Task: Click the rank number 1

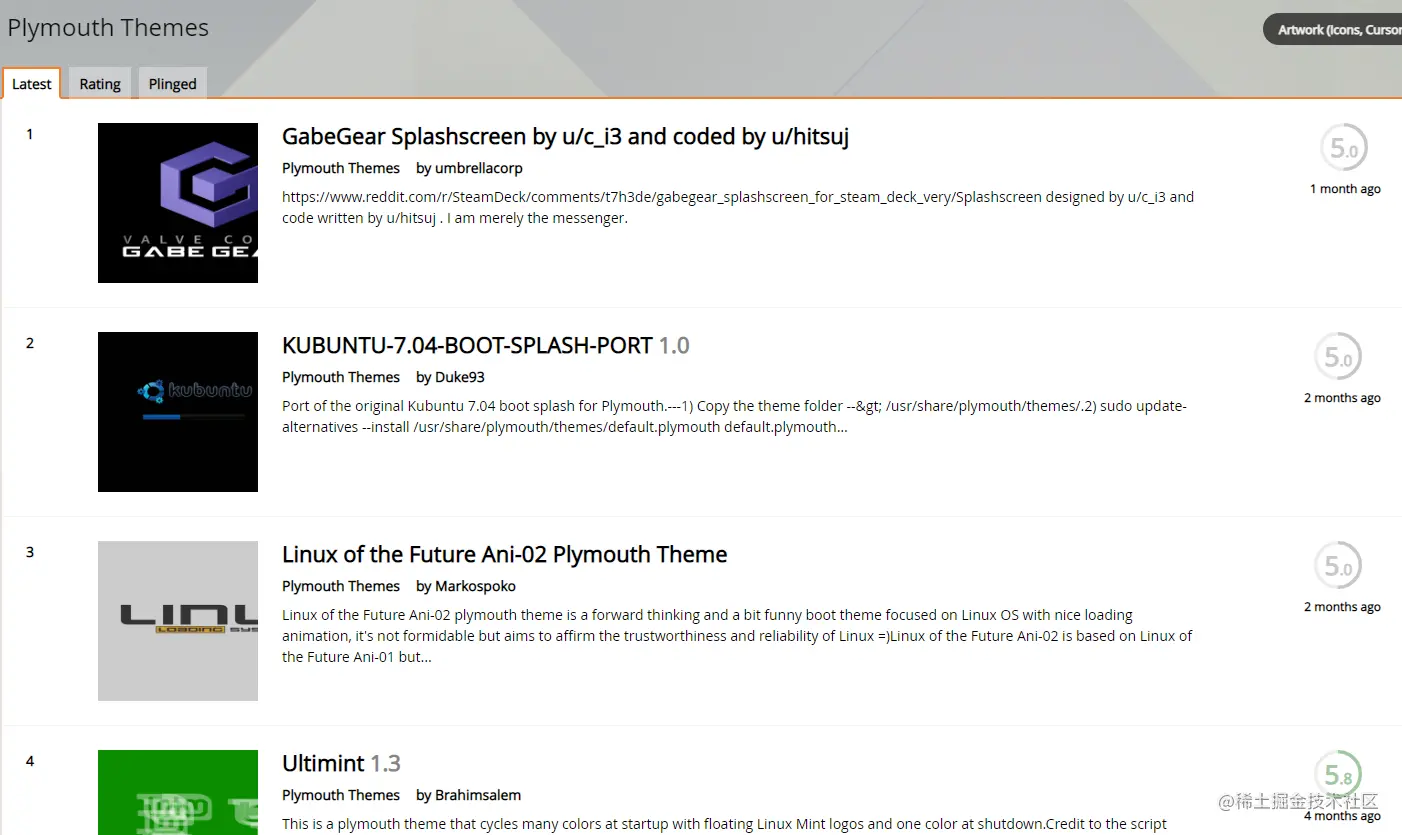Action: 30,134
